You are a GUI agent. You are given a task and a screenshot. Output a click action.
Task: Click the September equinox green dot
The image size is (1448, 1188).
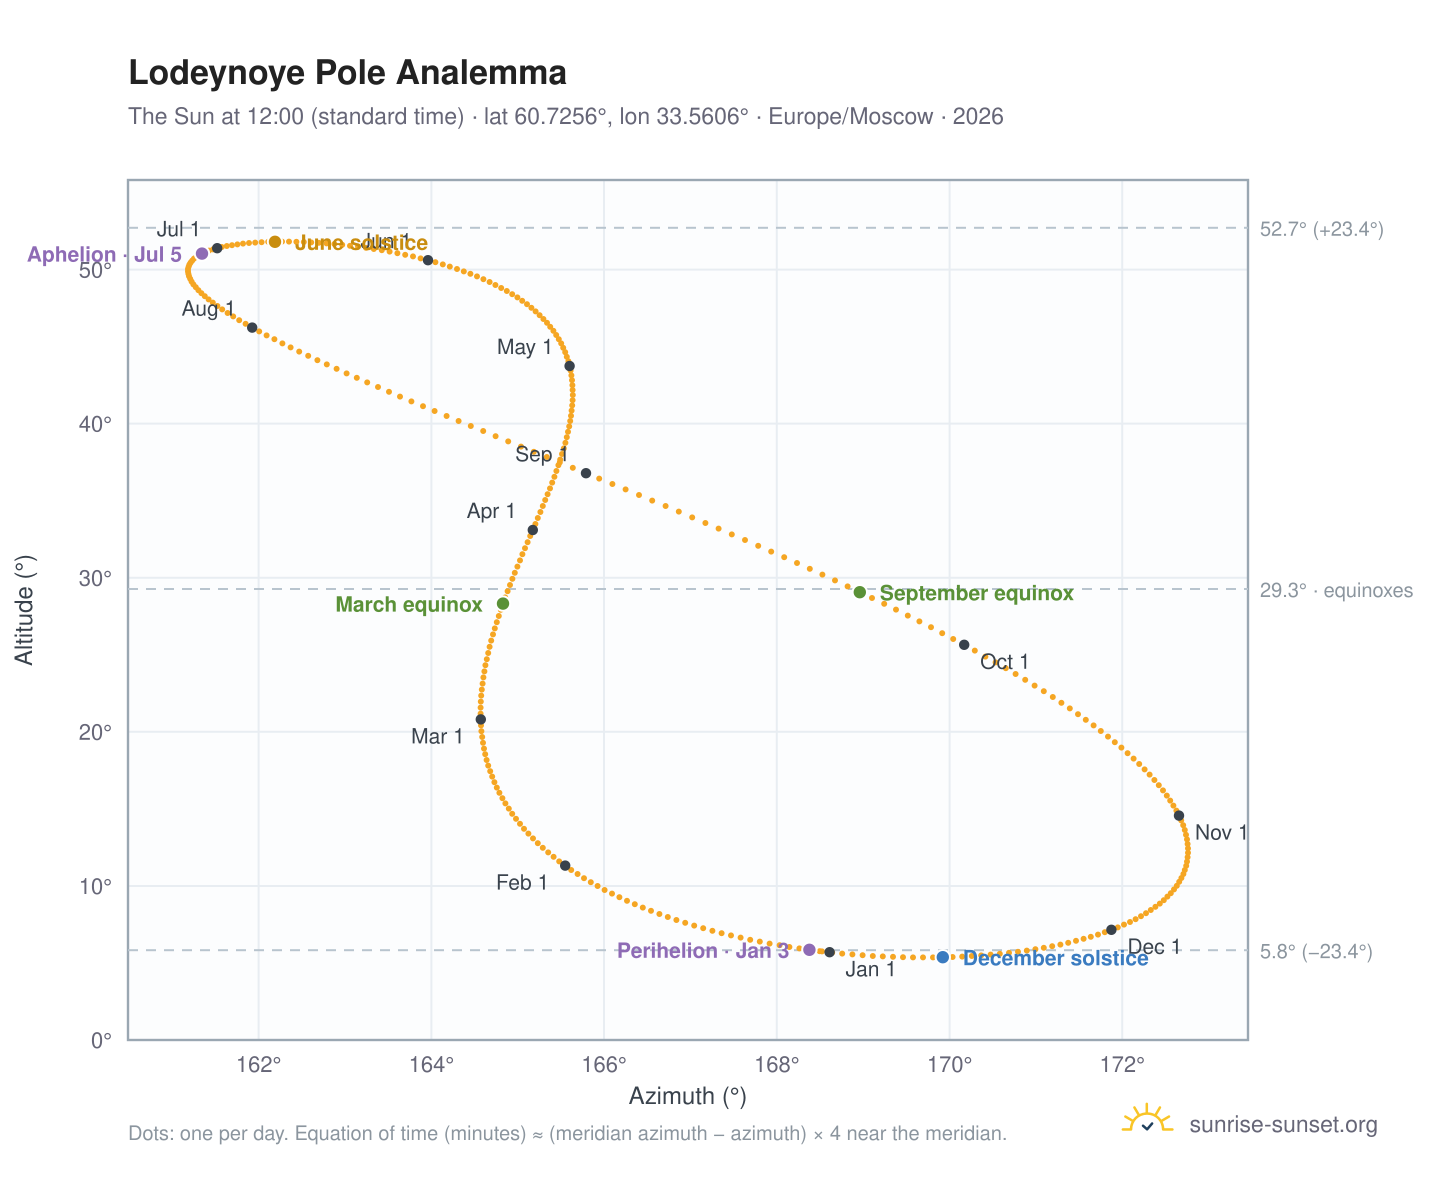[860, 592]
